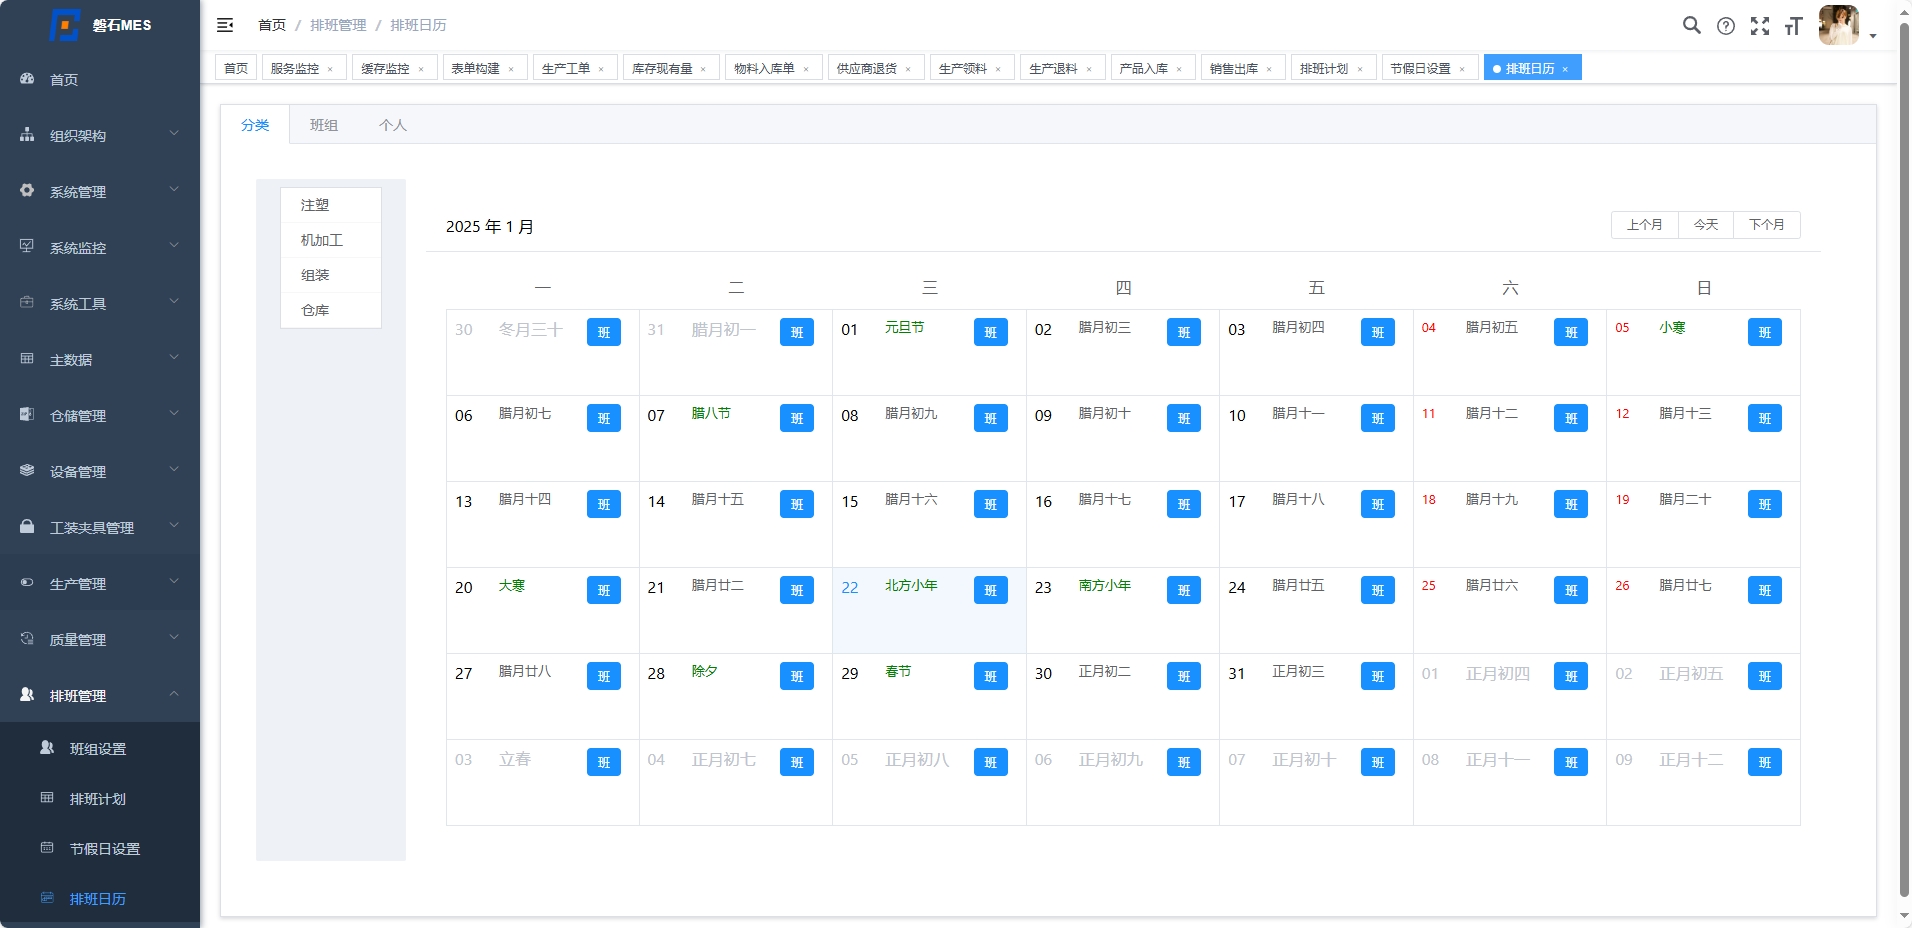Go to previous month with 上个月

coord(1645,225)
